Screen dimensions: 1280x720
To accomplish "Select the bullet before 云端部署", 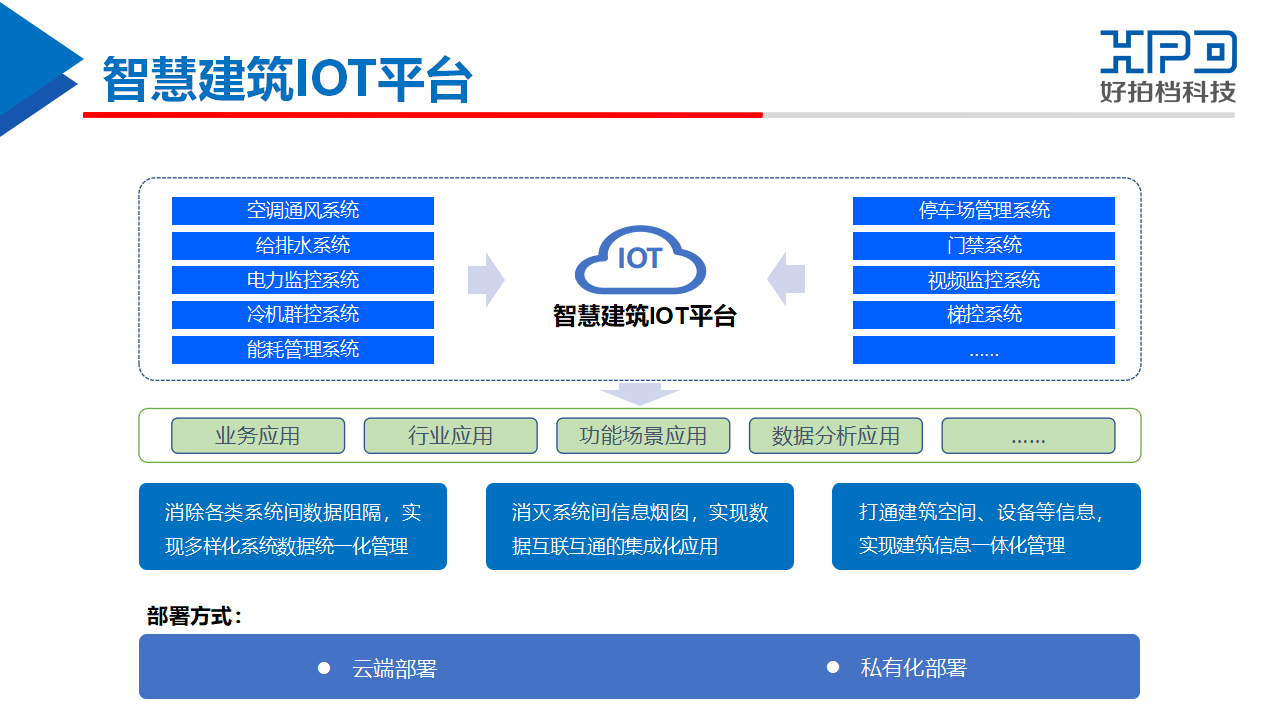I will click(x=324, y=668).
